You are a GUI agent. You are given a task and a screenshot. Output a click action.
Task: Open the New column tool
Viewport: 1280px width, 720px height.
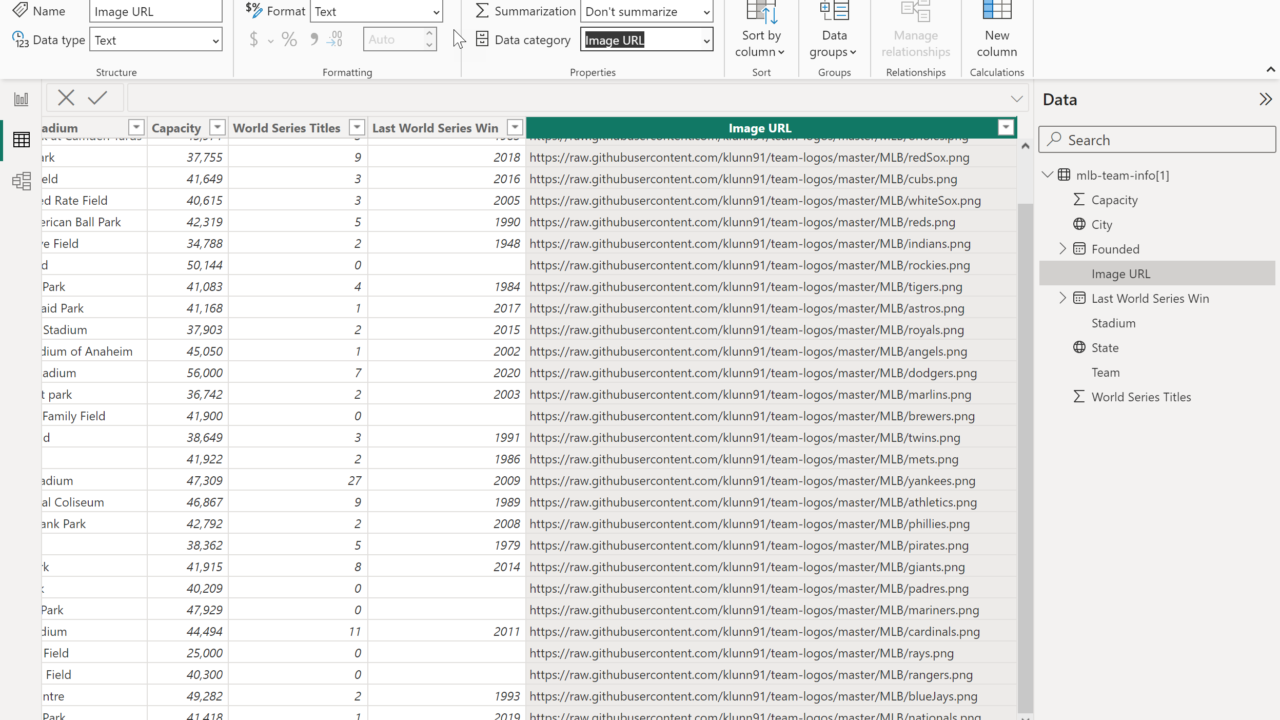(x=996, y=30)
